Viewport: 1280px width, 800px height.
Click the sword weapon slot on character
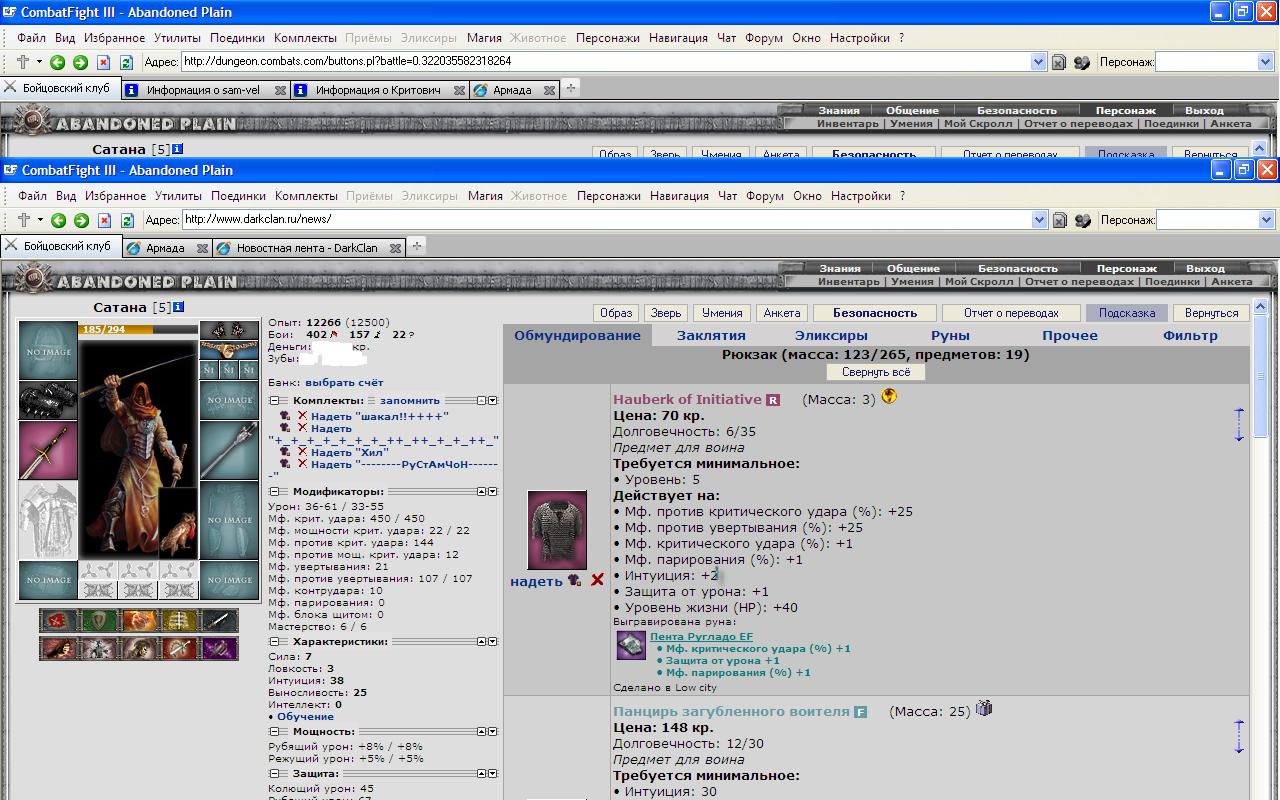pyautogui.click(x=48, y=450)
